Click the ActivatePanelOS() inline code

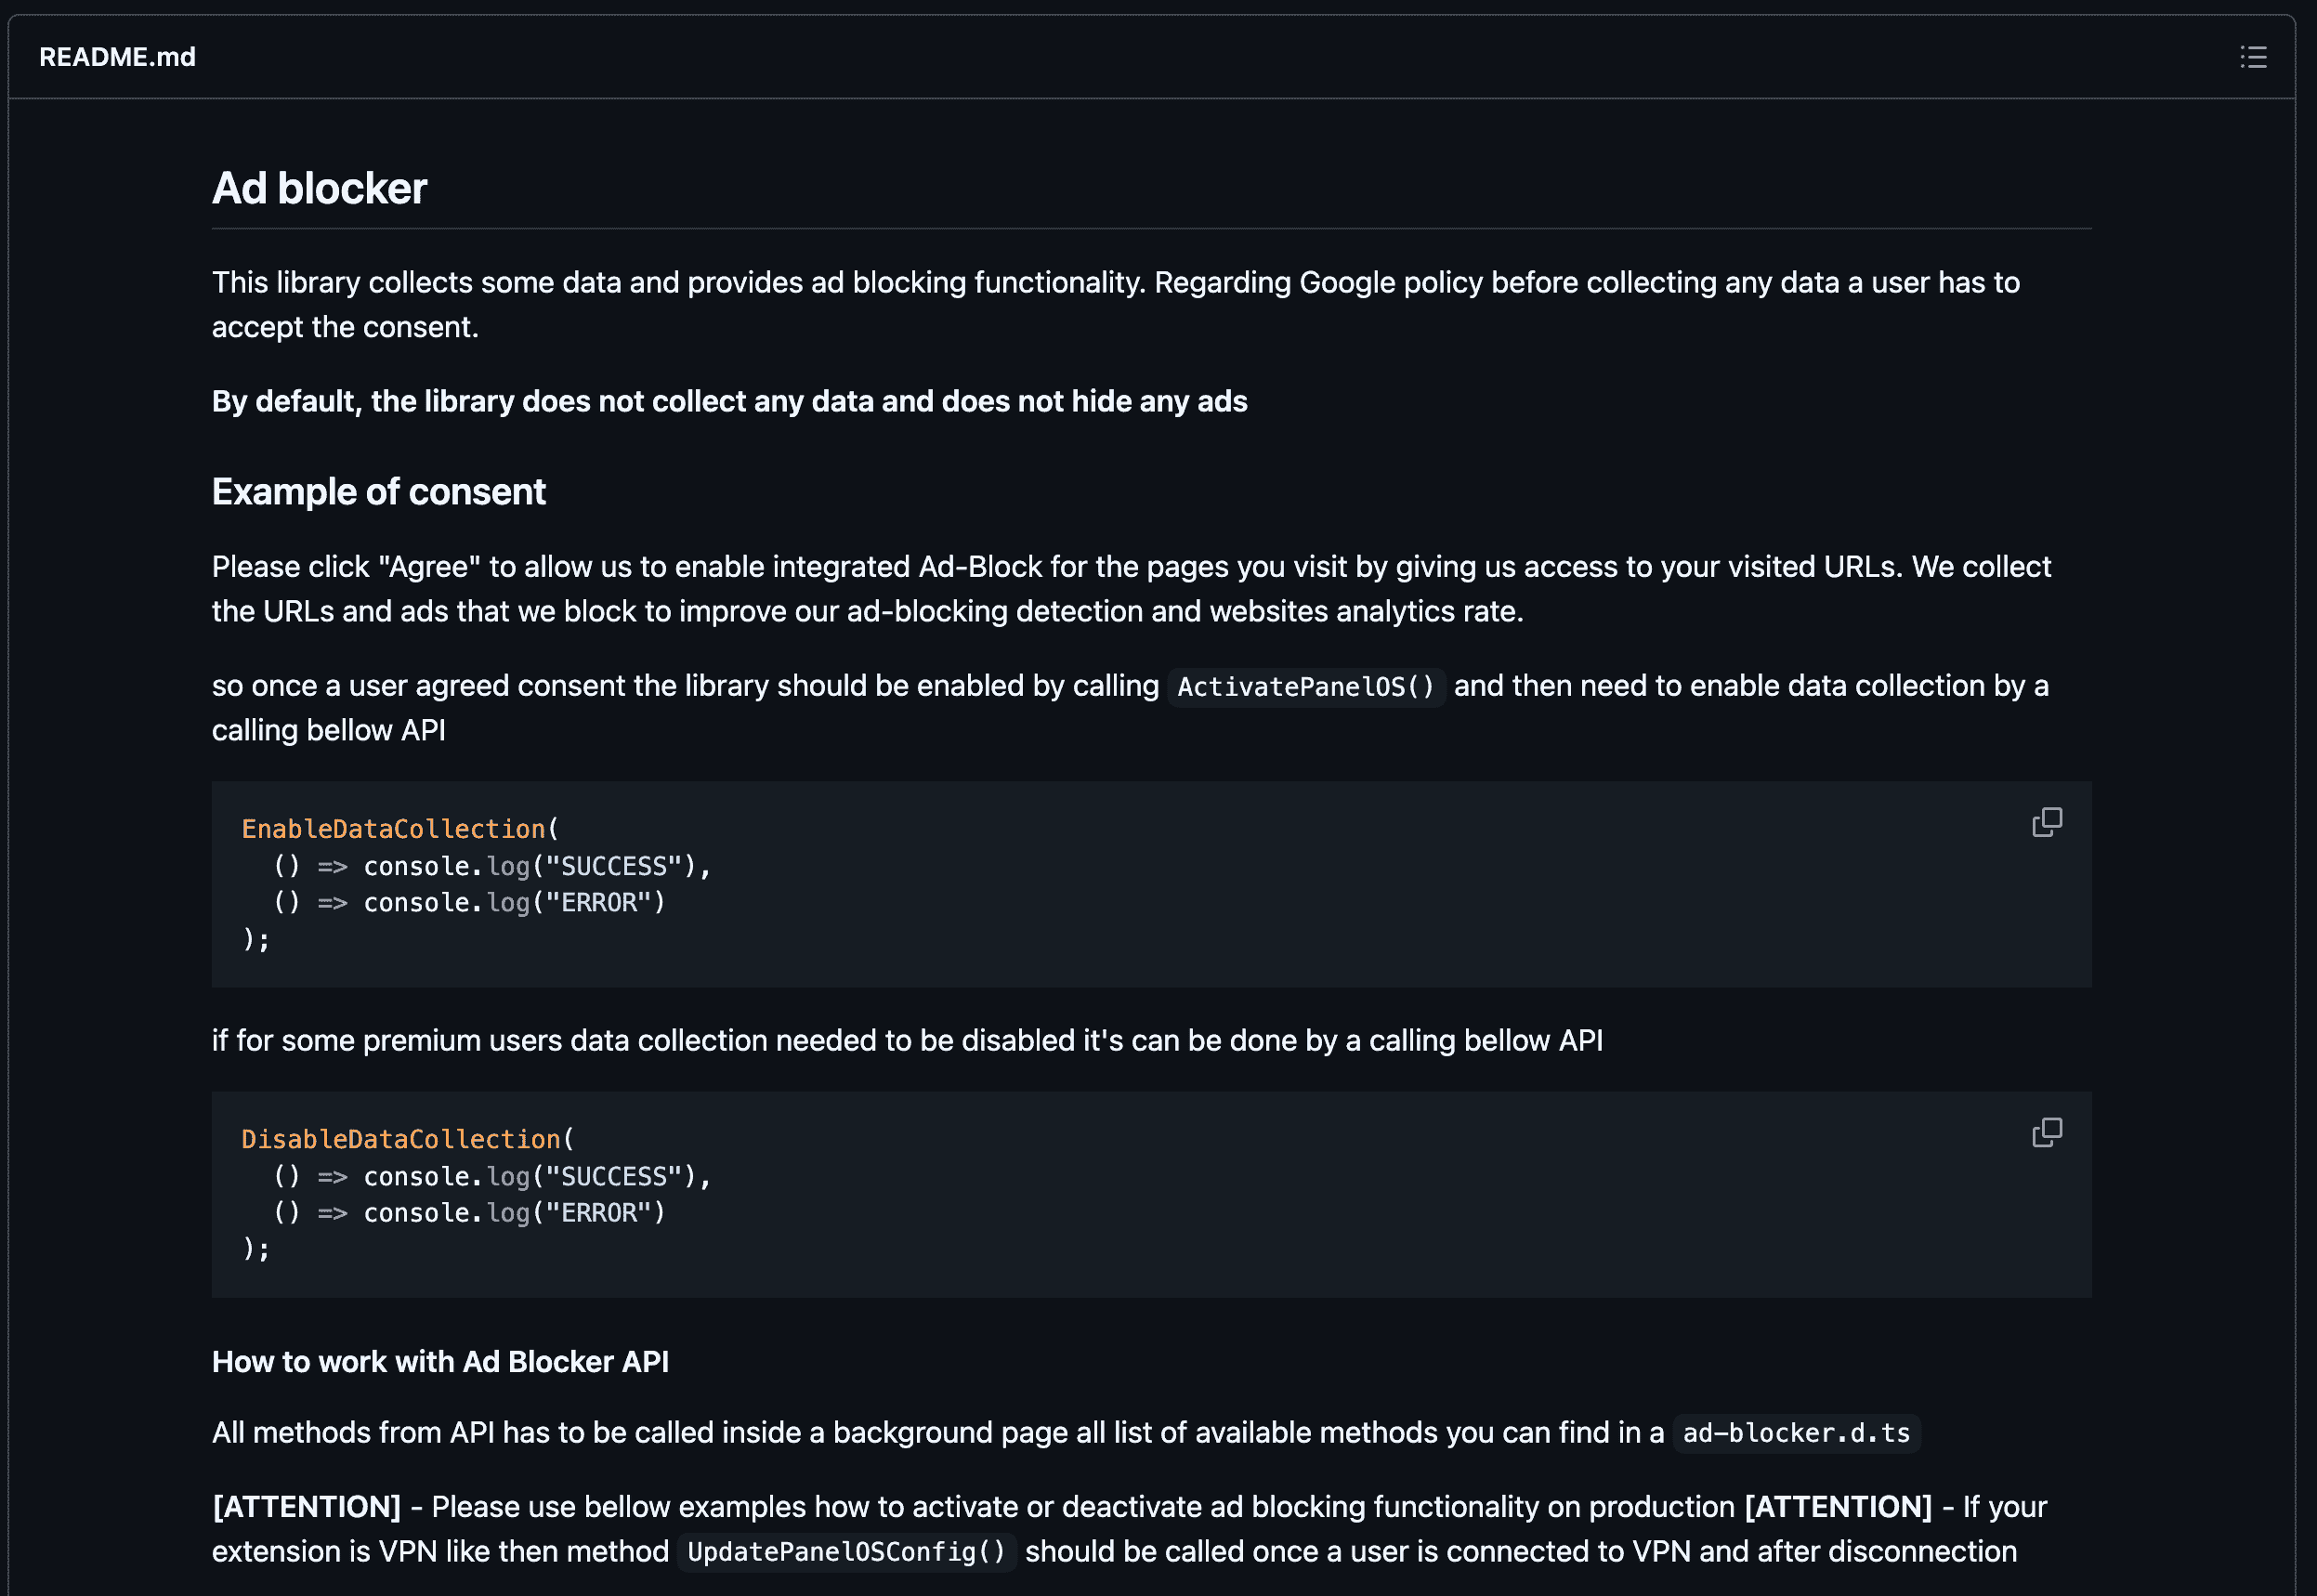1304,687
